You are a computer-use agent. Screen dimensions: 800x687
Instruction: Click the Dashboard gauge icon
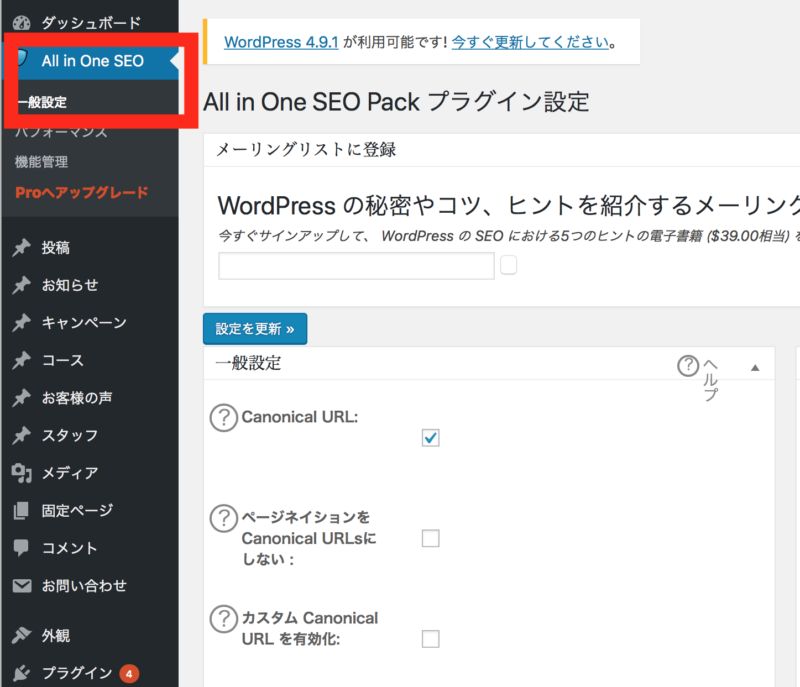click(x=21, y=23)
